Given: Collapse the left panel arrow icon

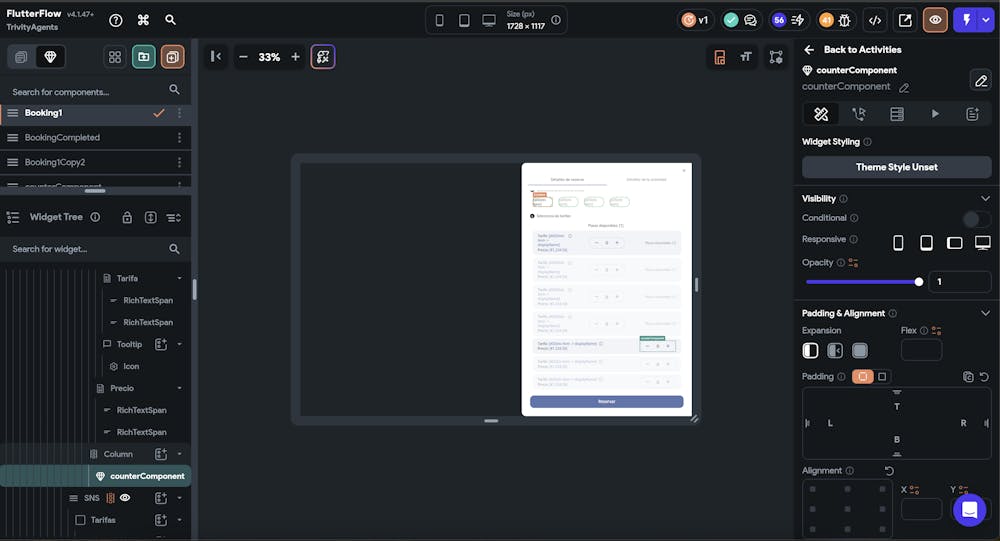Looking at the screenshot, I should click(x=216, y=57).
